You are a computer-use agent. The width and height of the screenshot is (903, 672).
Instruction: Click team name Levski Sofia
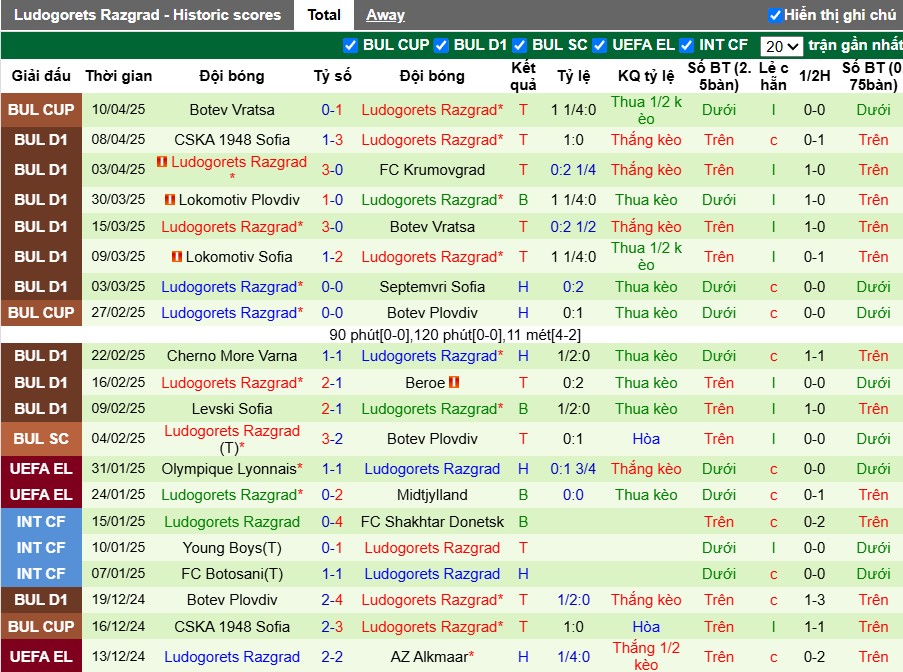[232, 409]
